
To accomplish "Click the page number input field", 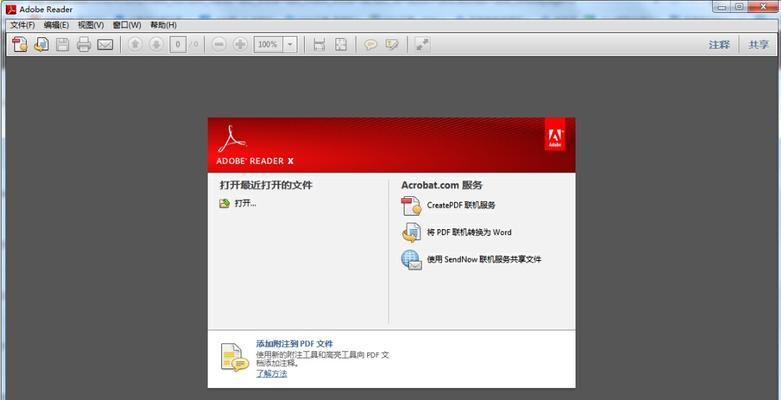I will (178, 44).
